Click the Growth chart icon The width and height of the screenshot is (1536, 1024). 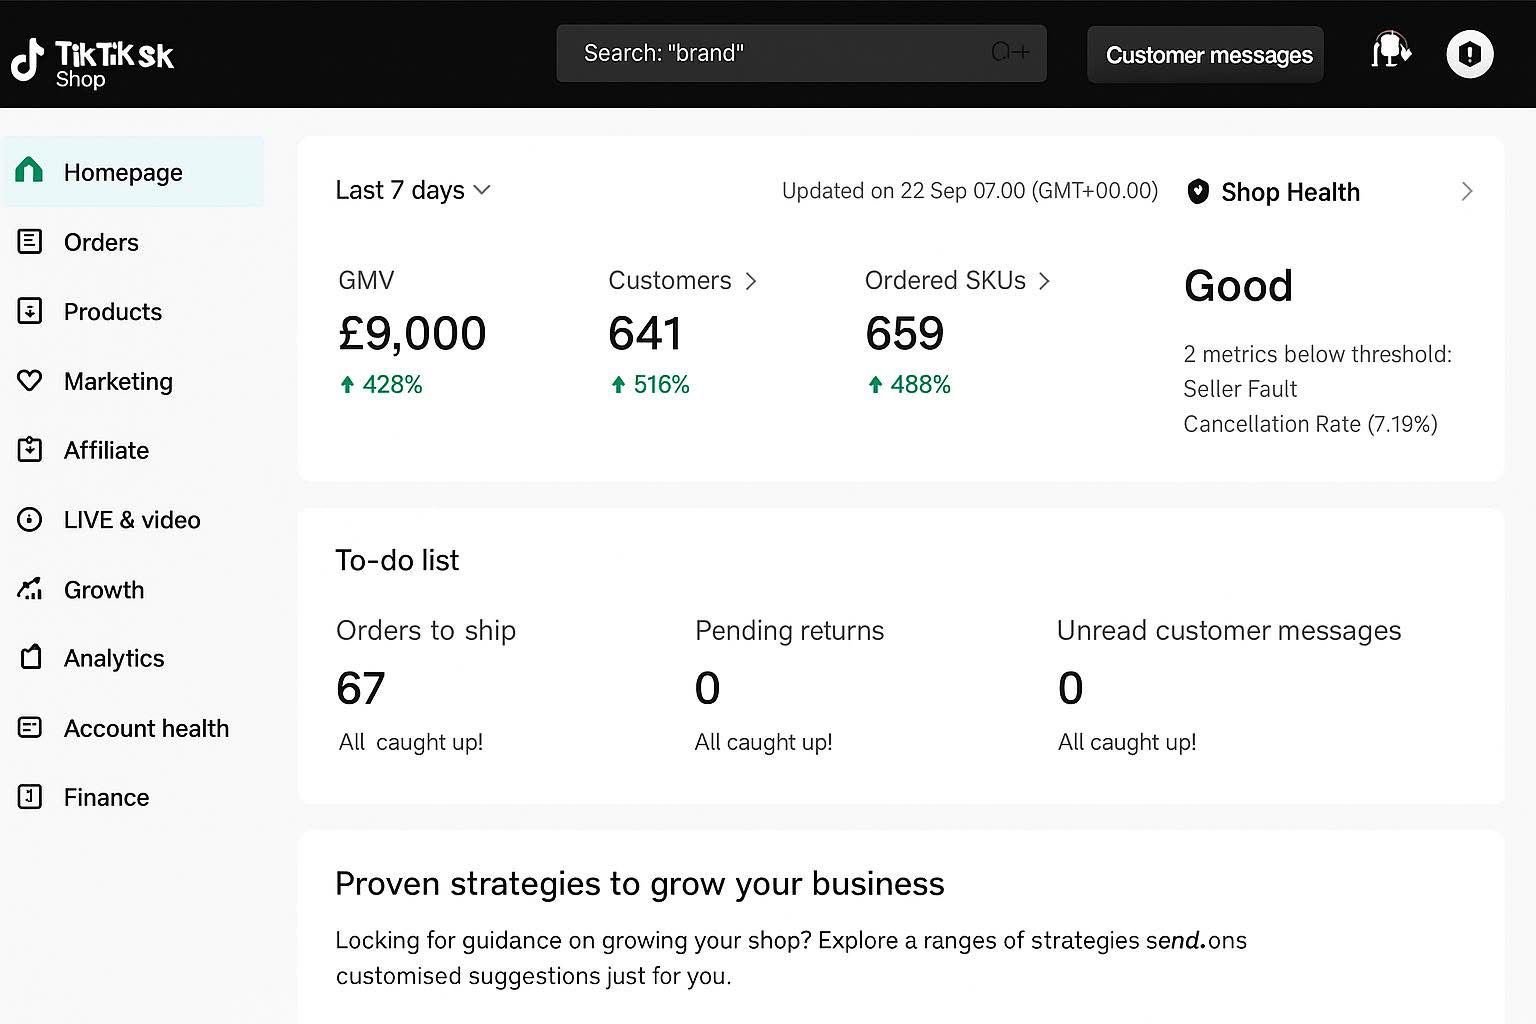click(30, 589)
